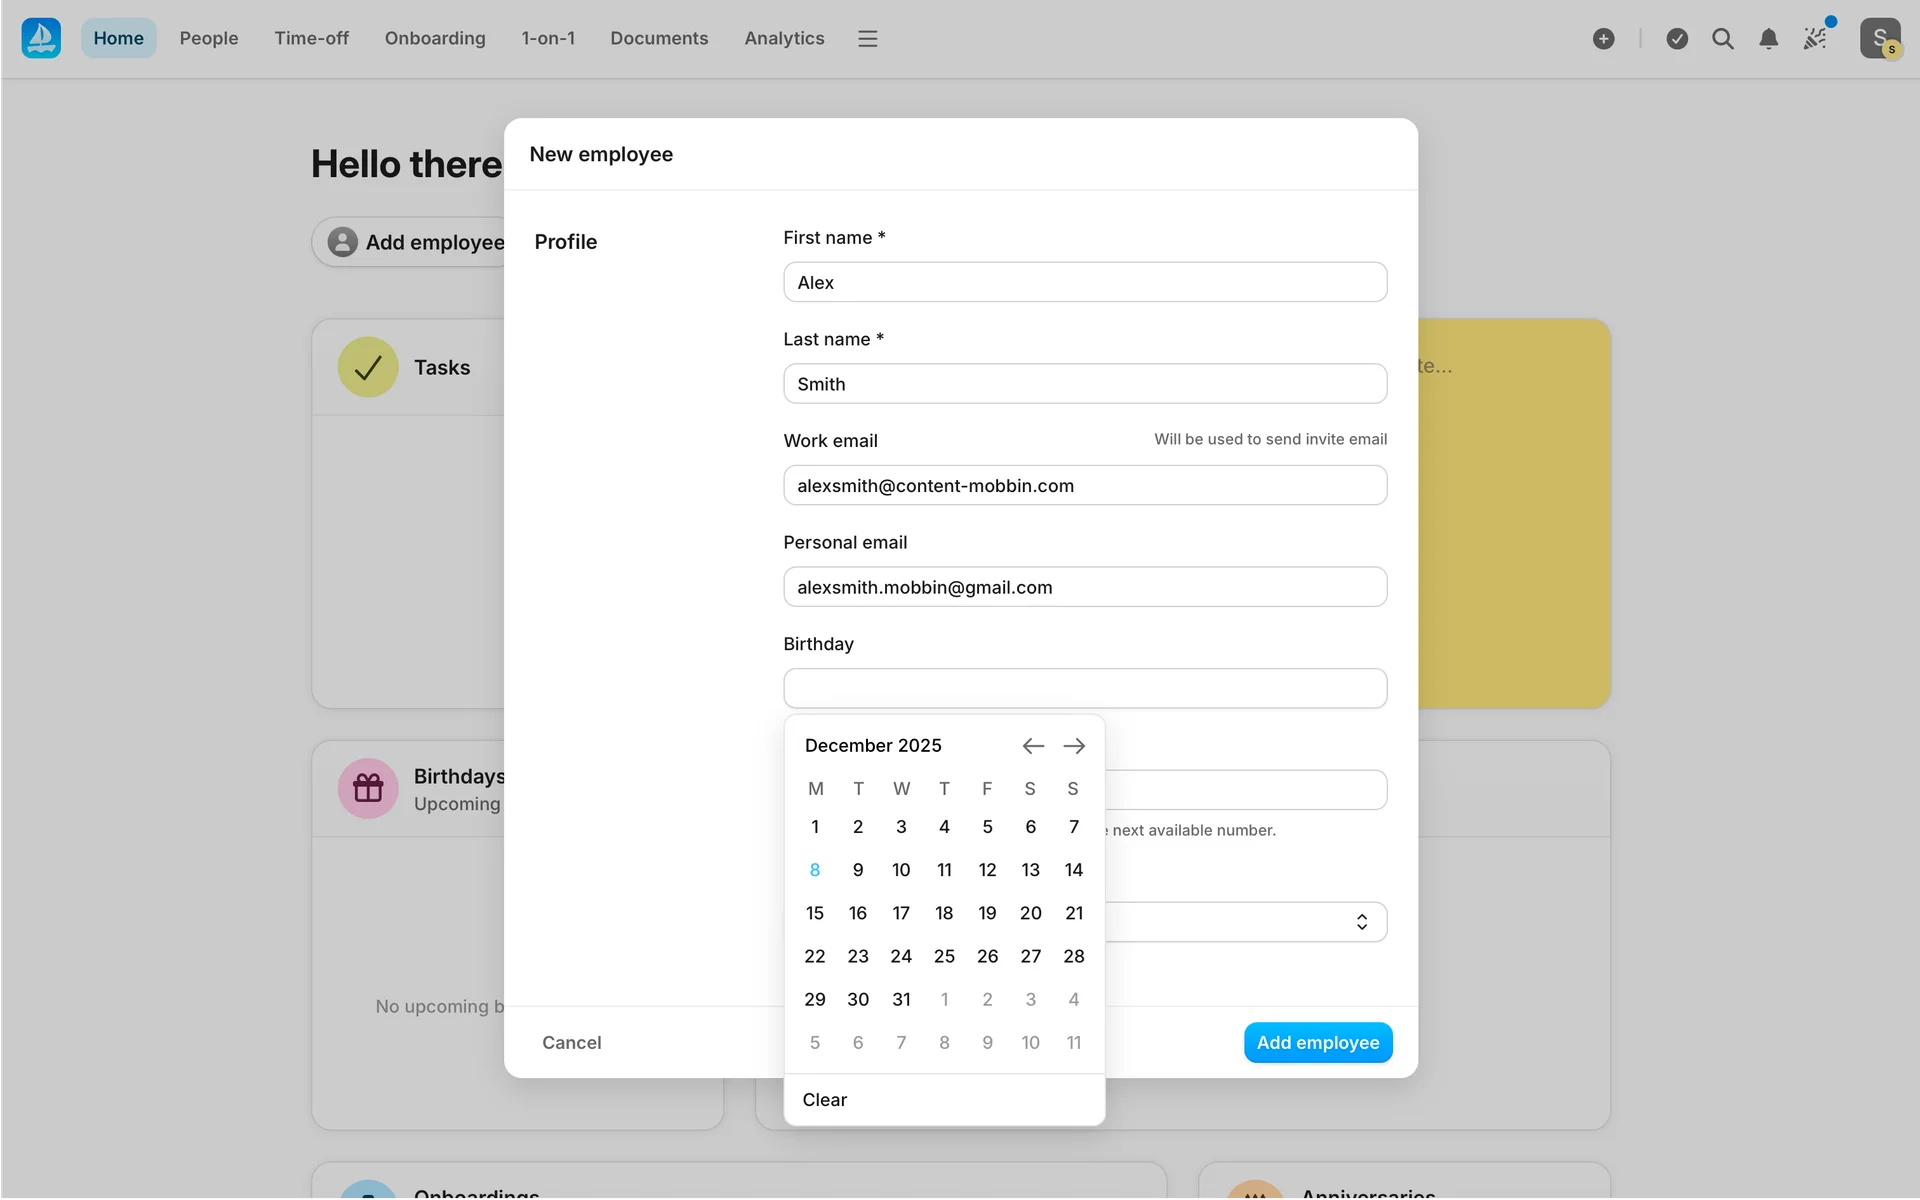Click the plus add icon in header

click(x=1603, y=39)
